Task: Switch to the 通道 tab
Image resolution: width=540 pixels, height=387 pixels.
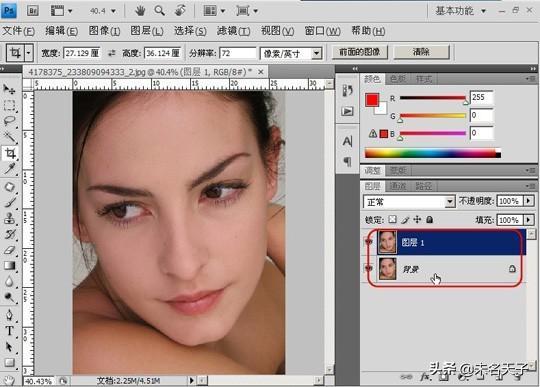Action: click(397, 186)
